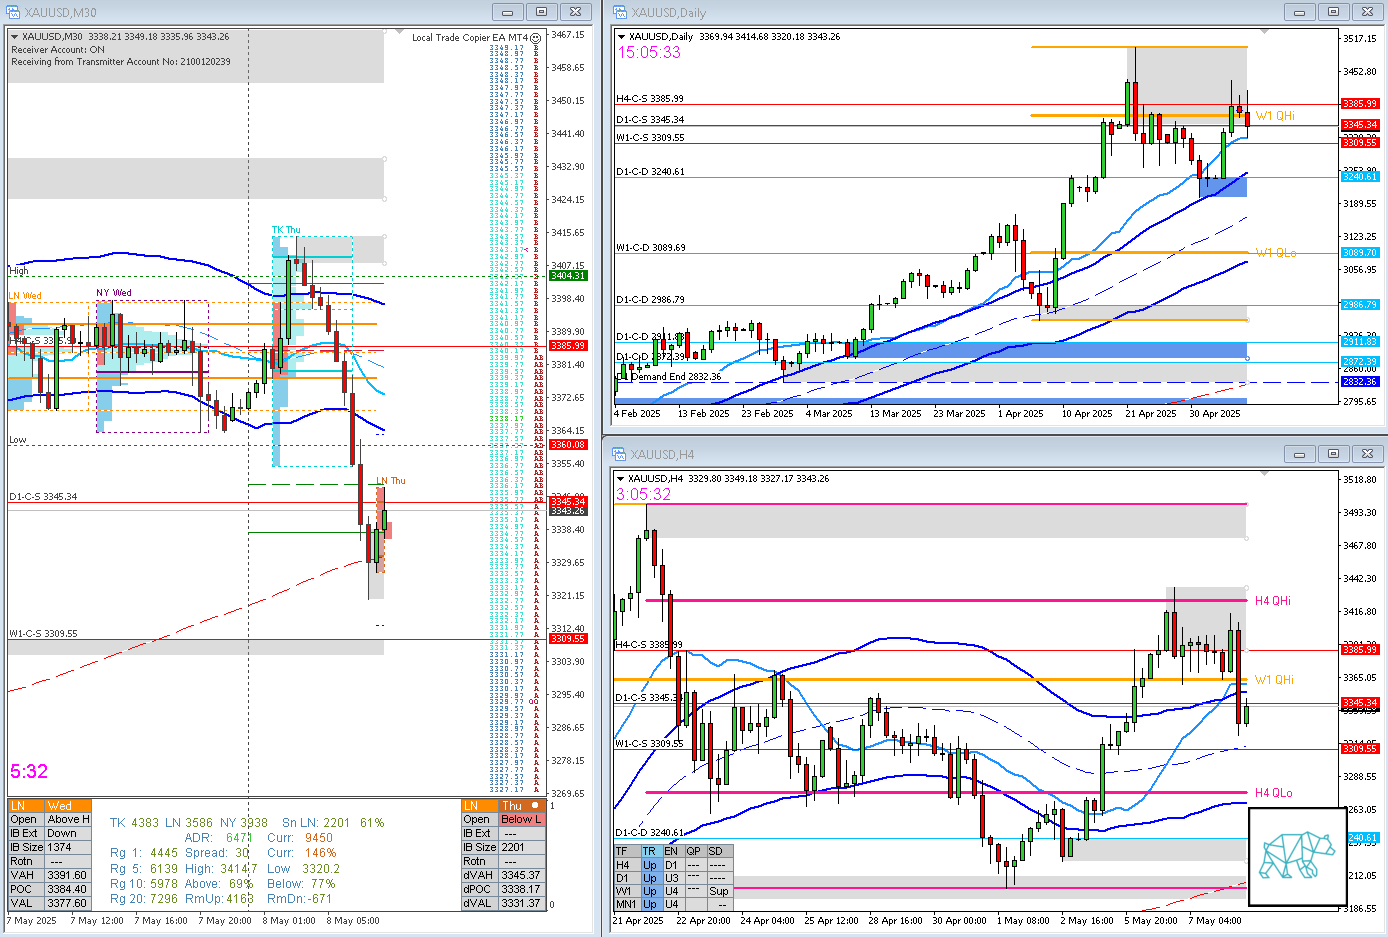Image resolution: width=1388 pixels, height=937 pixels.
Task: Close the XAUUSD,Daily chart window
Action: (x=1367, y=12)
